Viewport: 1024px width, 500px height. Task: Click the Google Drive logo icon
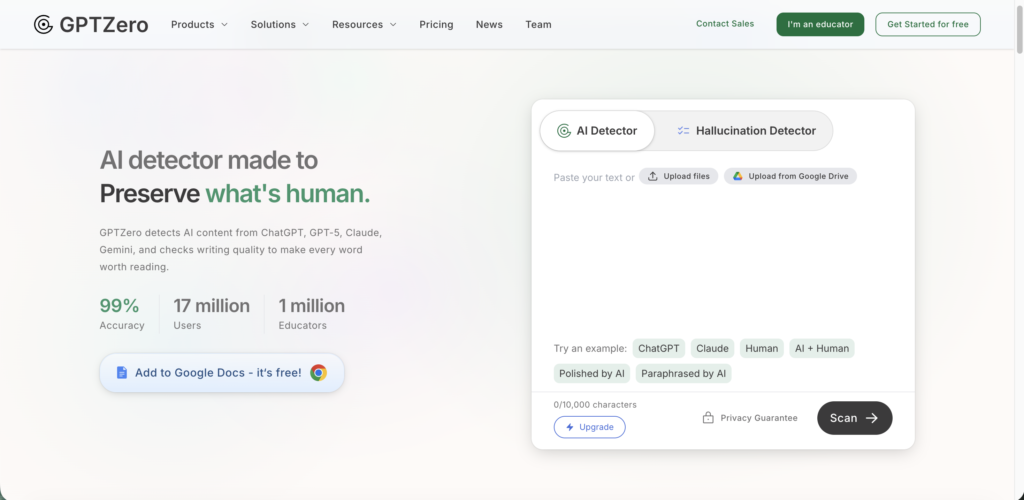[737, 176]
